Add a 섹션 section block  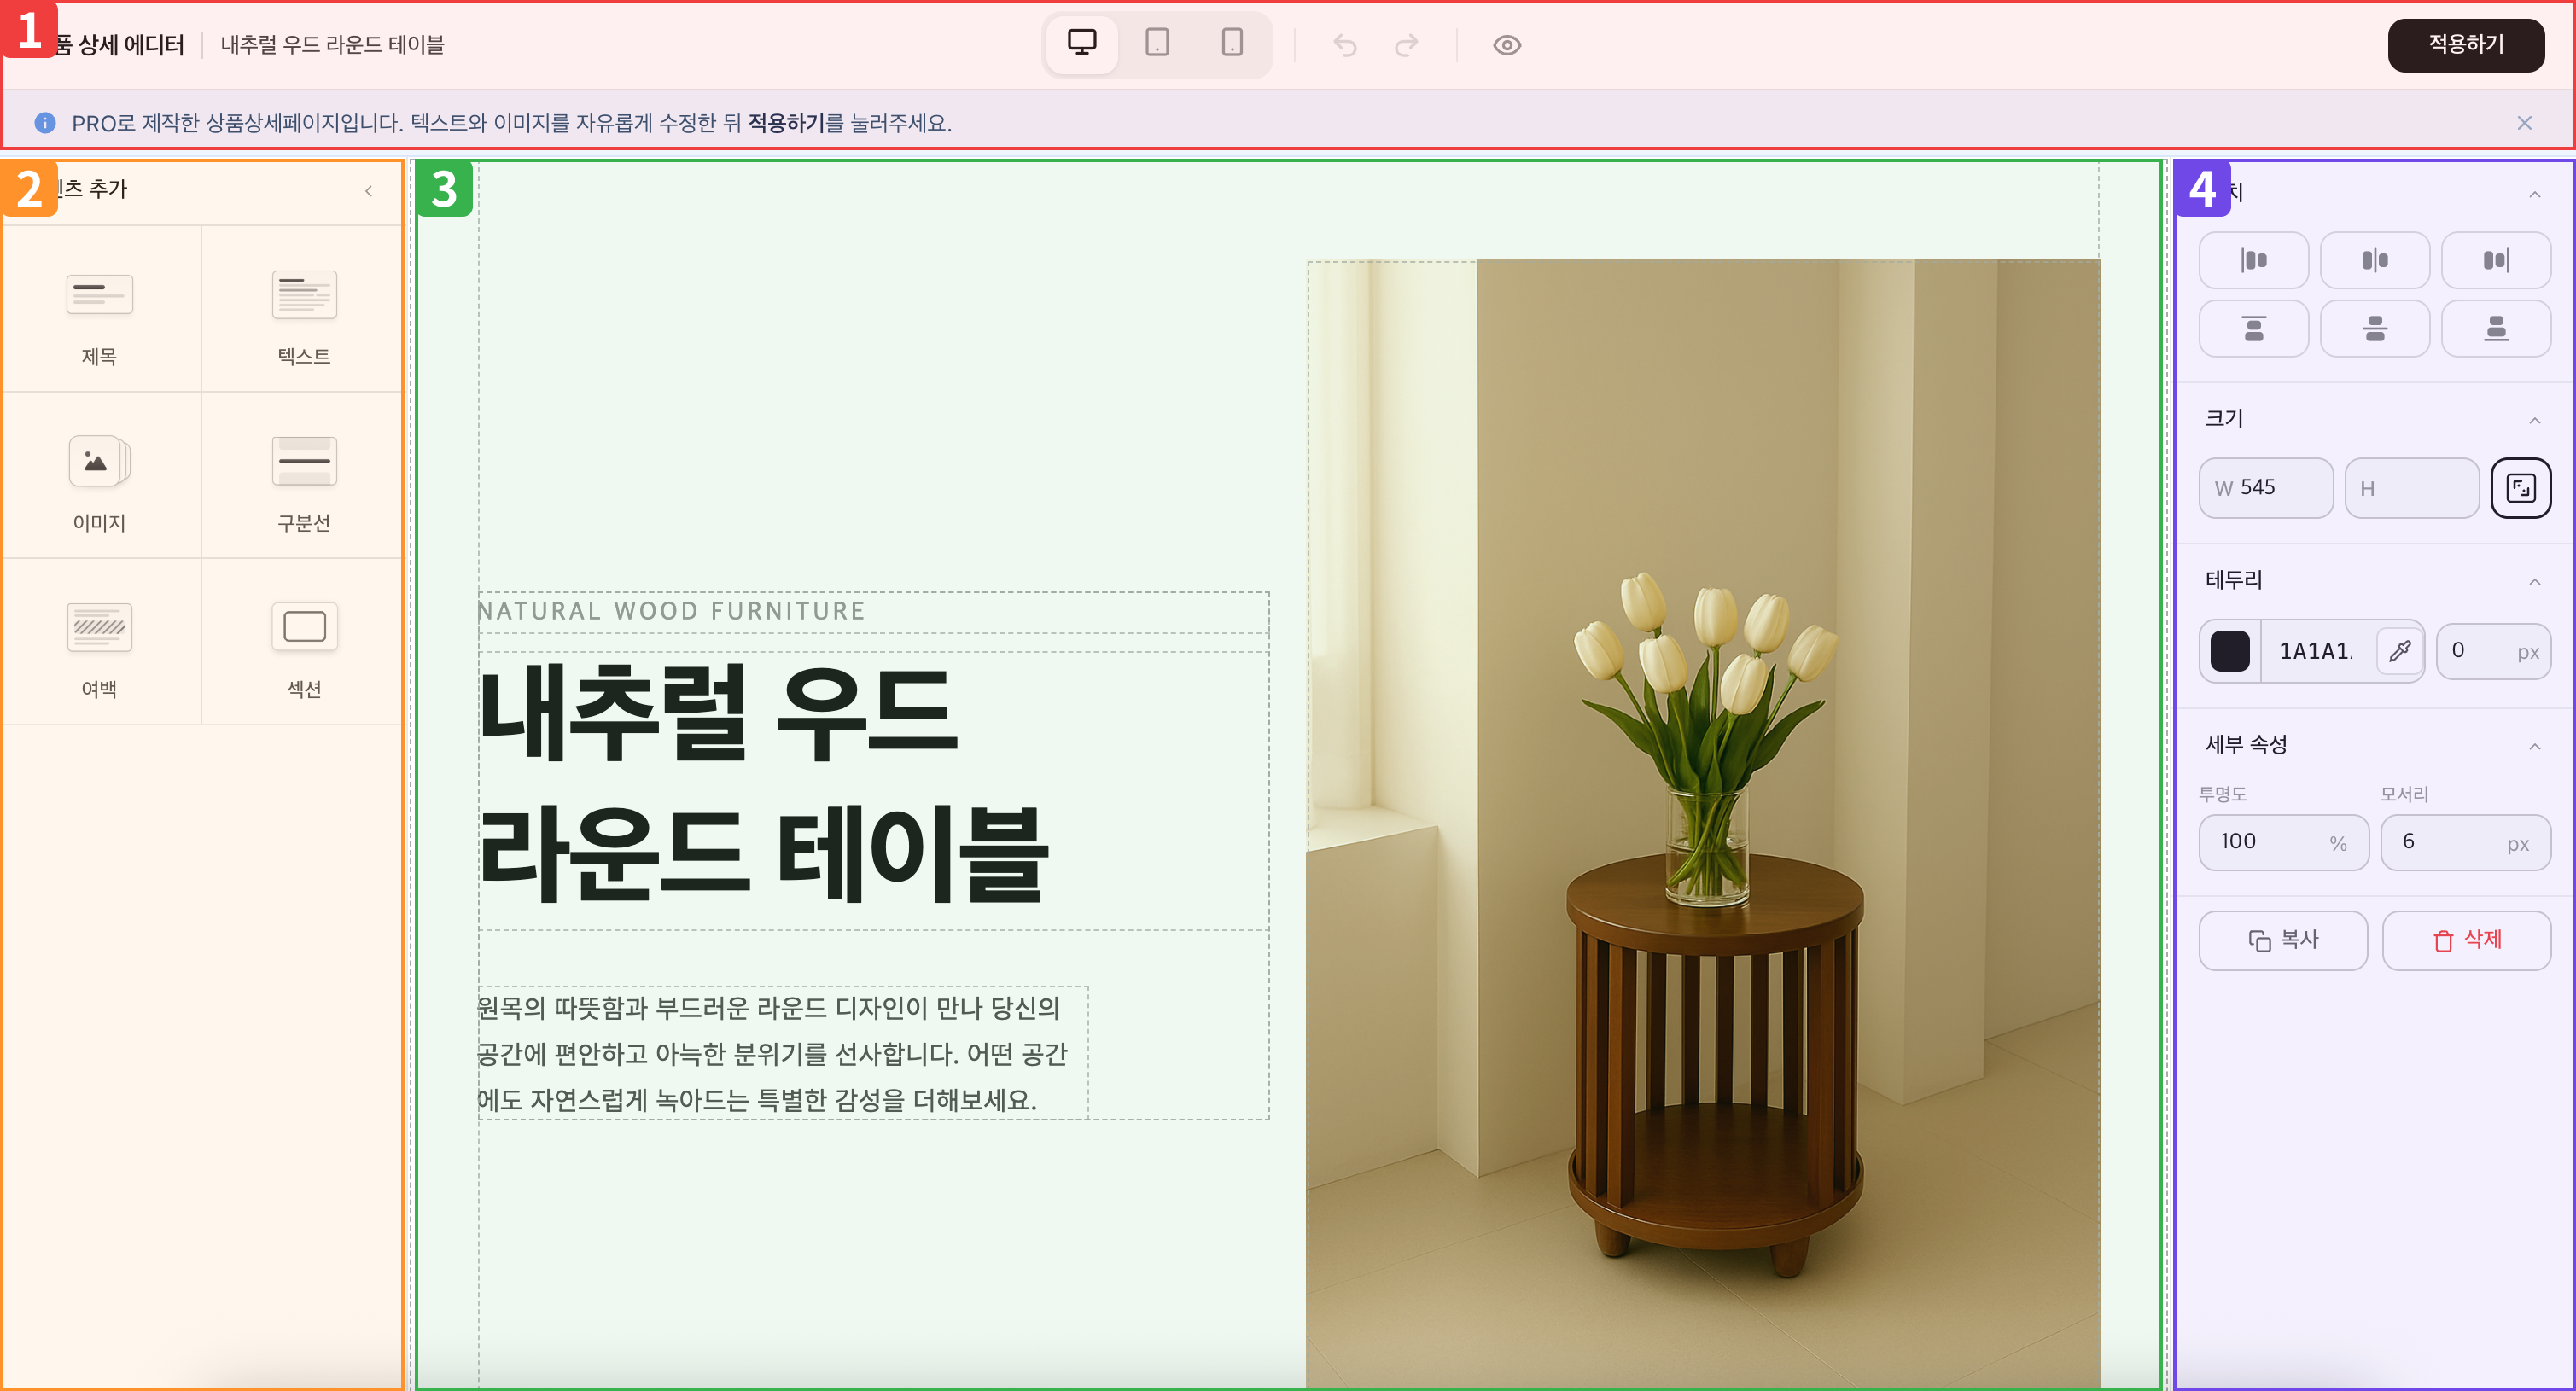[304, 642]
